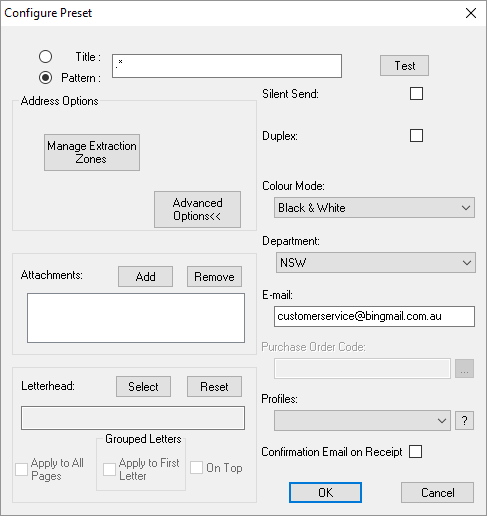Expand the Department dropdown showing NSW
Screen dimensions: 487x516
[x=376, y=263]
